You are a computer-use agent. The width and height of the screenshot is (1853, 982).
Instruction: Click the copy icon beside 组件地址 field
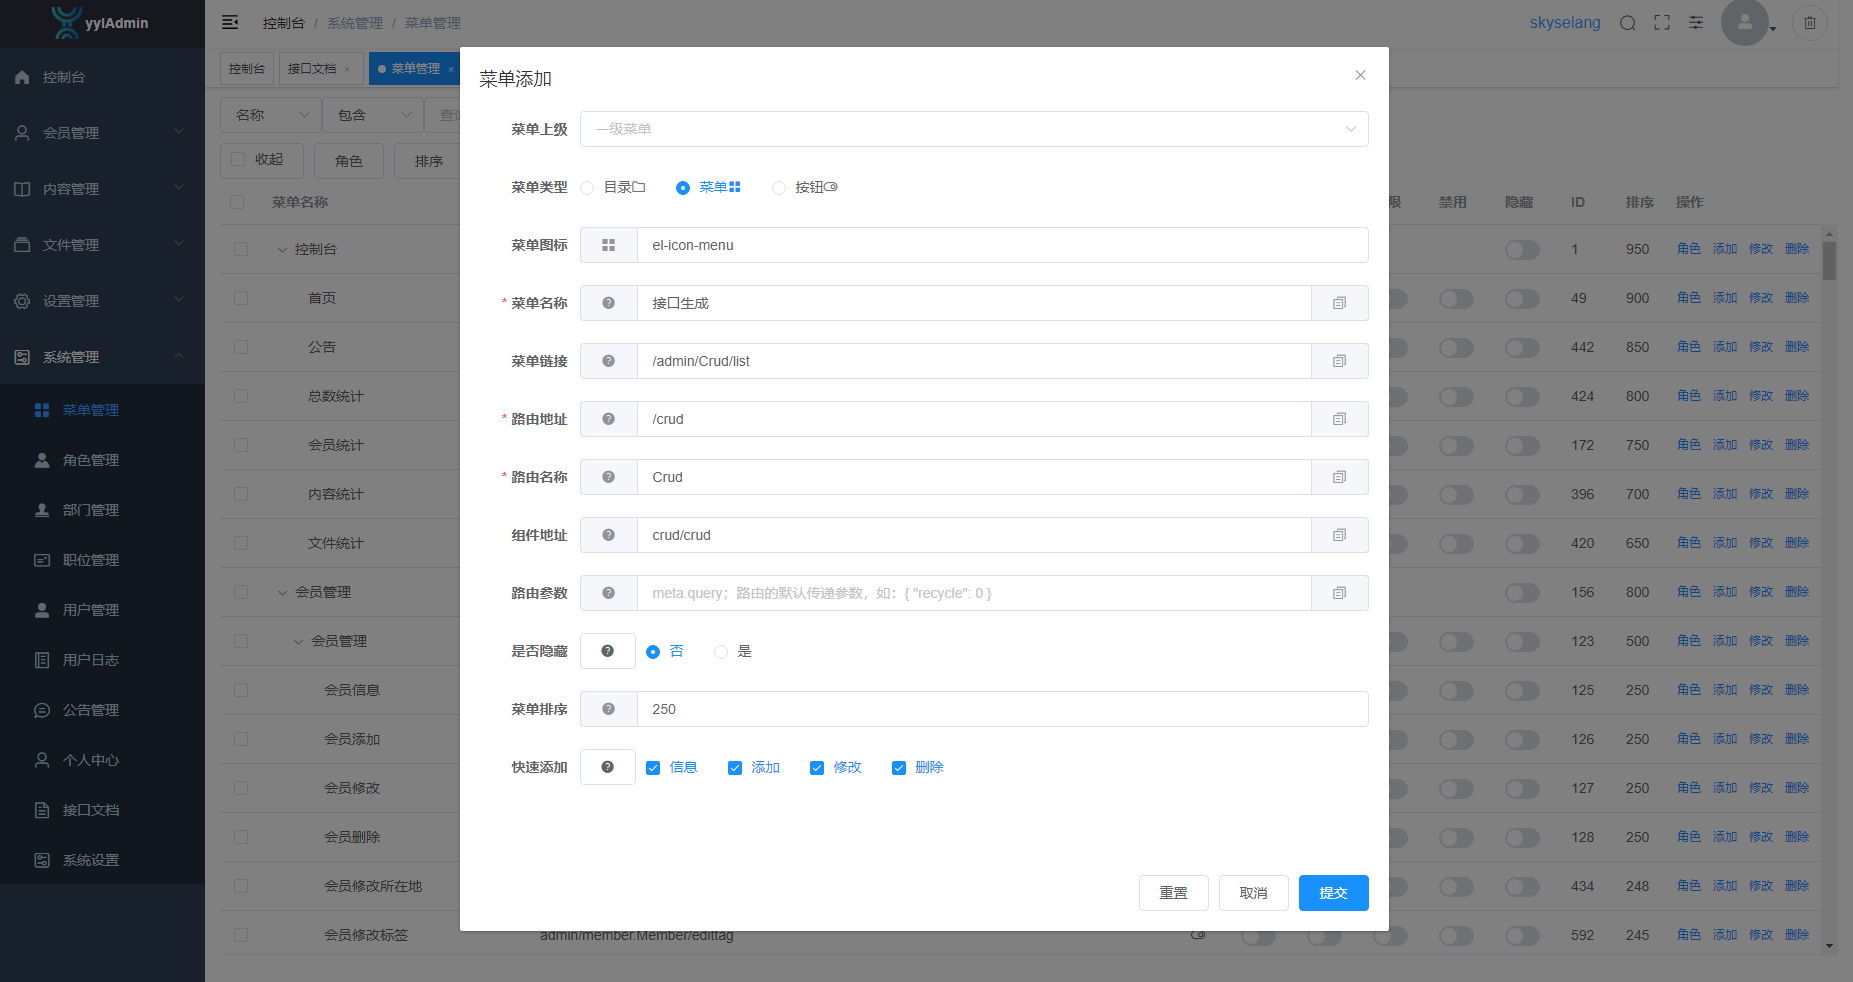[1339, 535]
